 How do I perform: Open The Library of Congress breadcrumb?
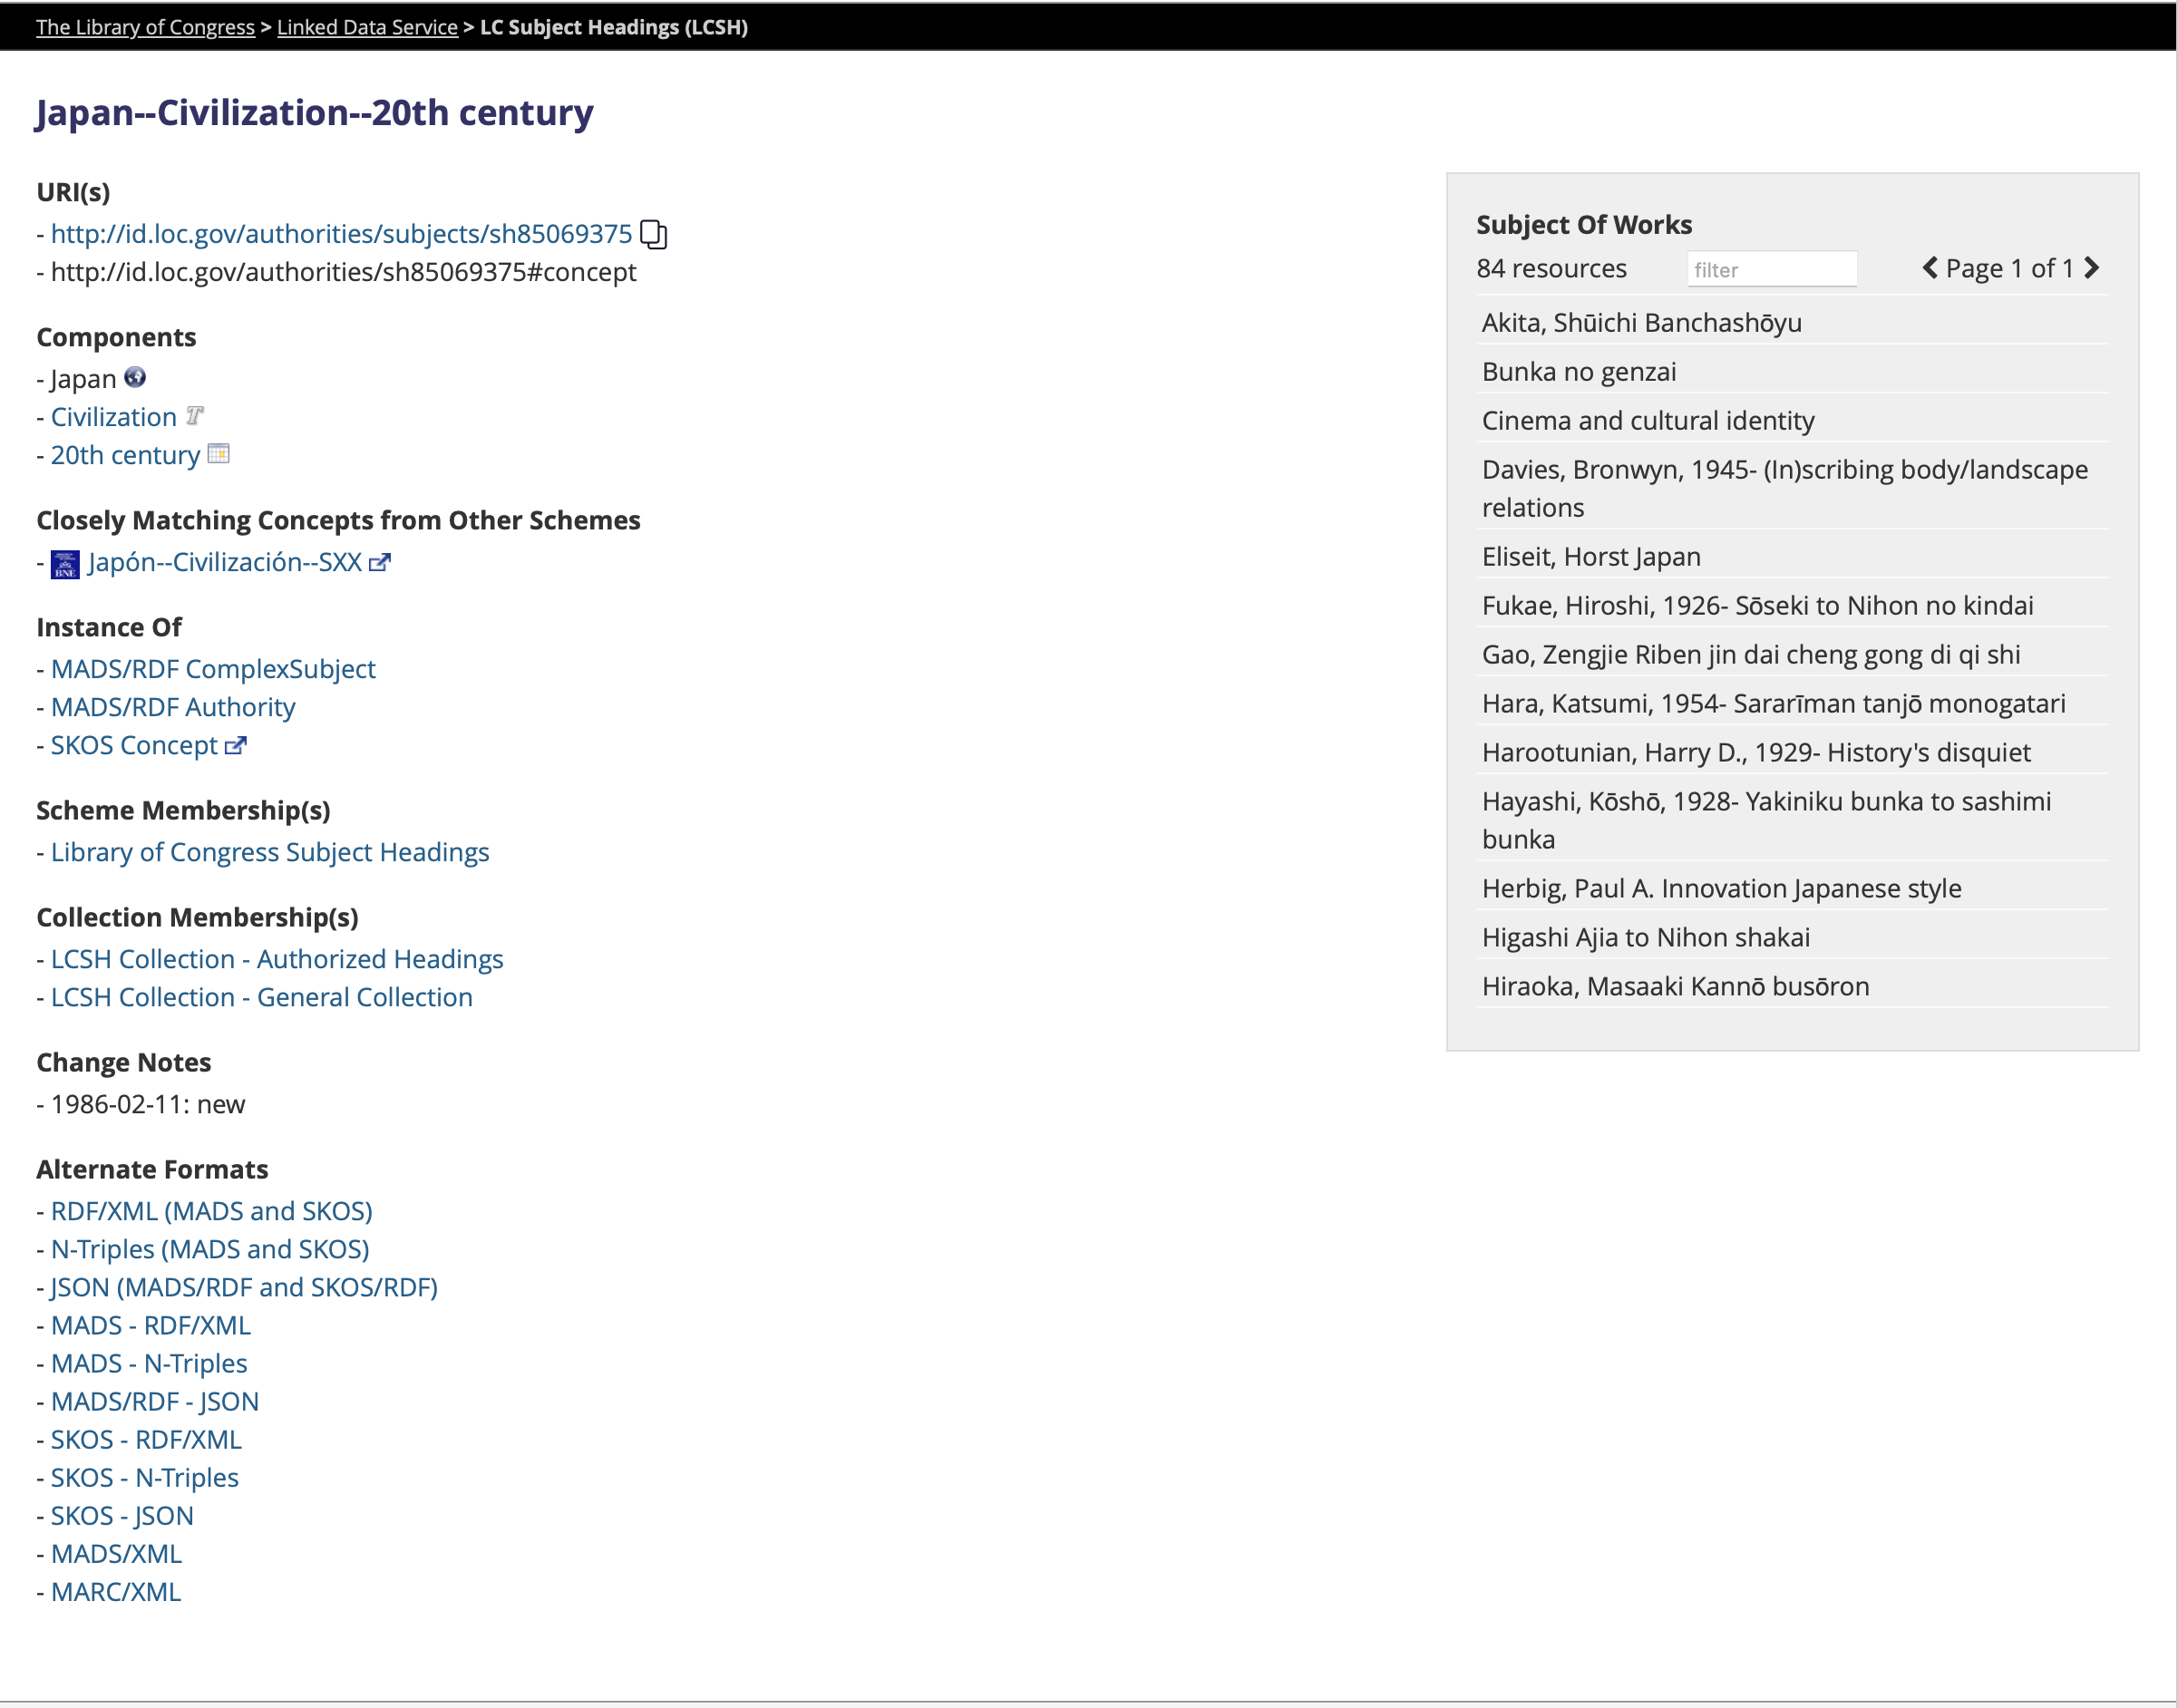(145, 27)
